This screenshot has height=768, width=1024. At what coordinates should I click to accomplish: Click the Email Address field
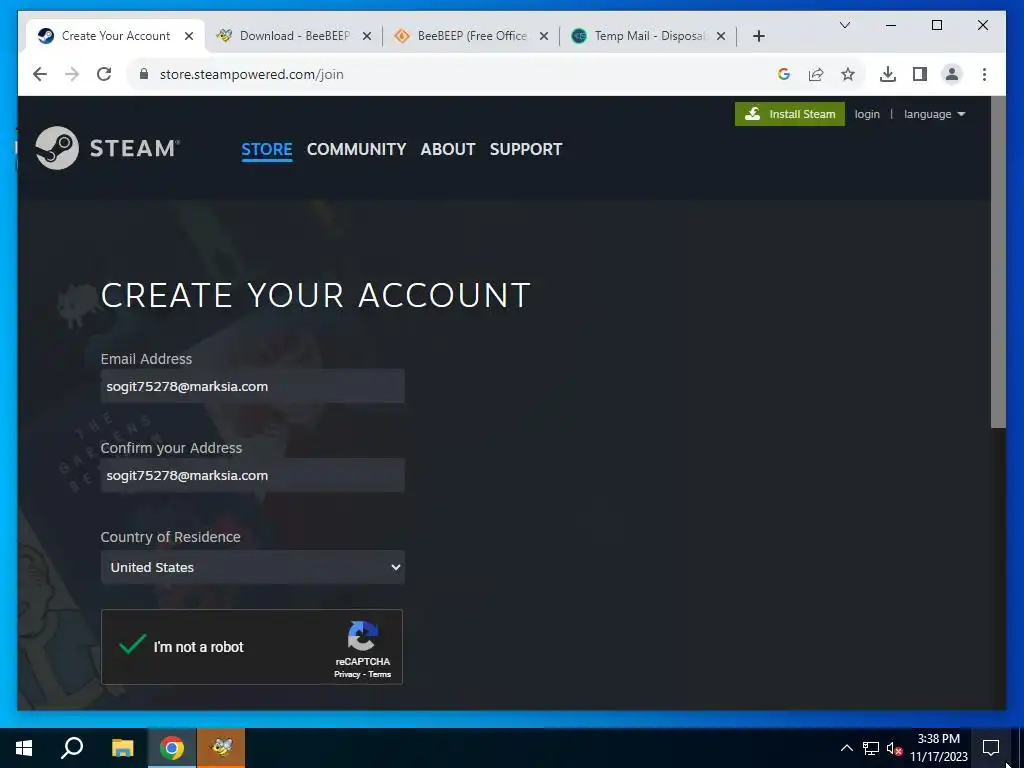pyautogui.click(x=253, y=386)
